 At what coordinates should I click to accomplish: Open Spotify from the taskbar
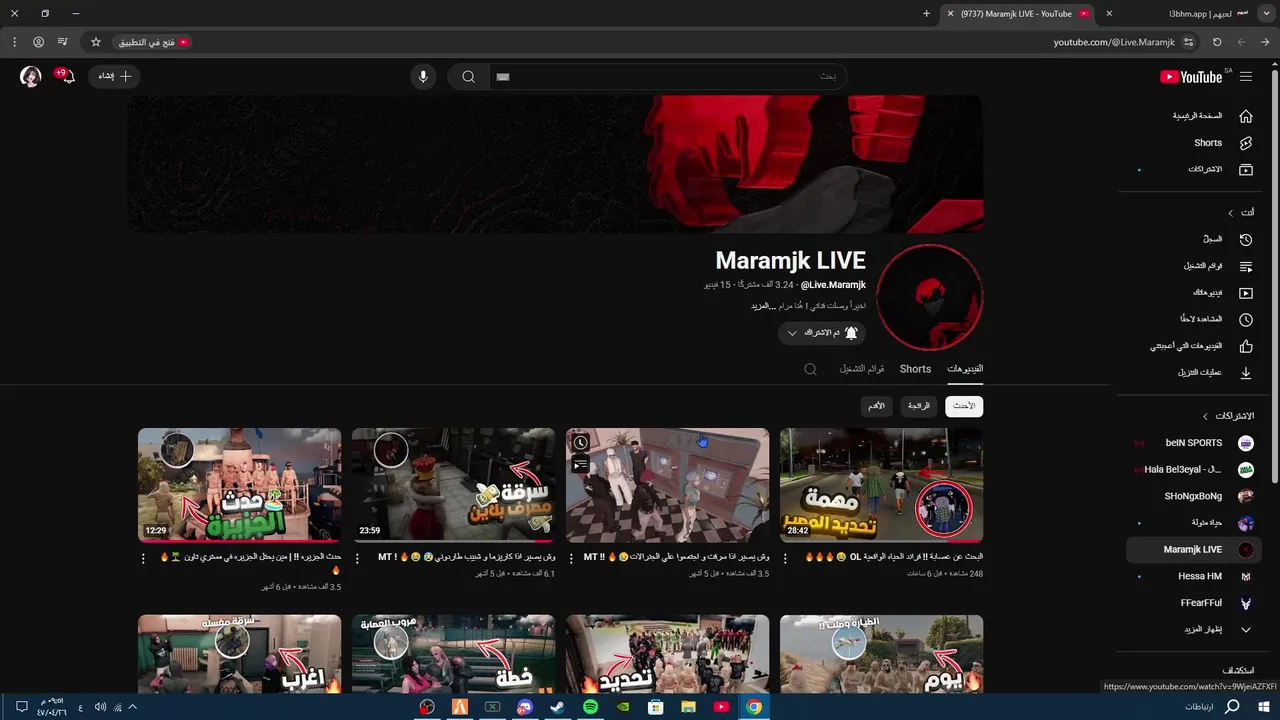(590, 707)
